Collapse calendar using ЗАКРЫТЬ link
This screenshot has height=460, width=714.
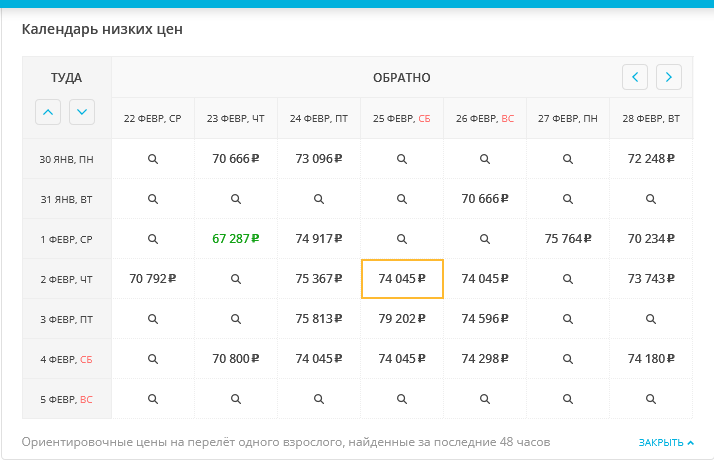pyautogui.click(x=665, y=442)
